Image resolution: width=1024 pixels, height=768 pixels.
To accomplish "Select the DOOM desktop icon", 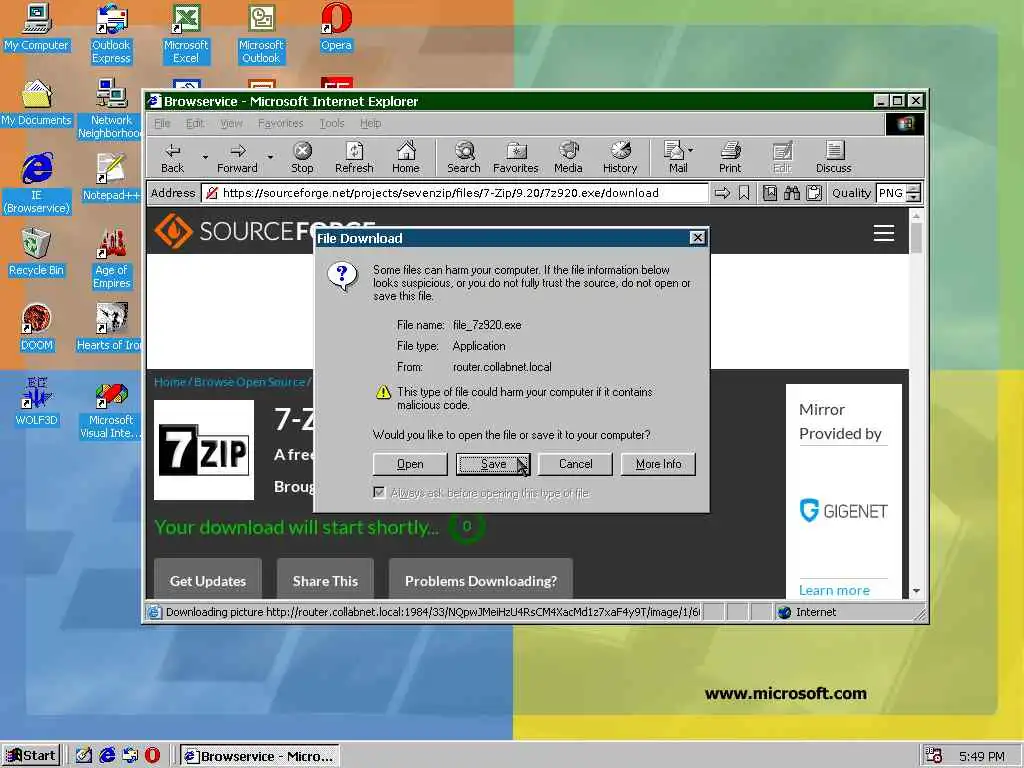I will (x=36, y=328).
